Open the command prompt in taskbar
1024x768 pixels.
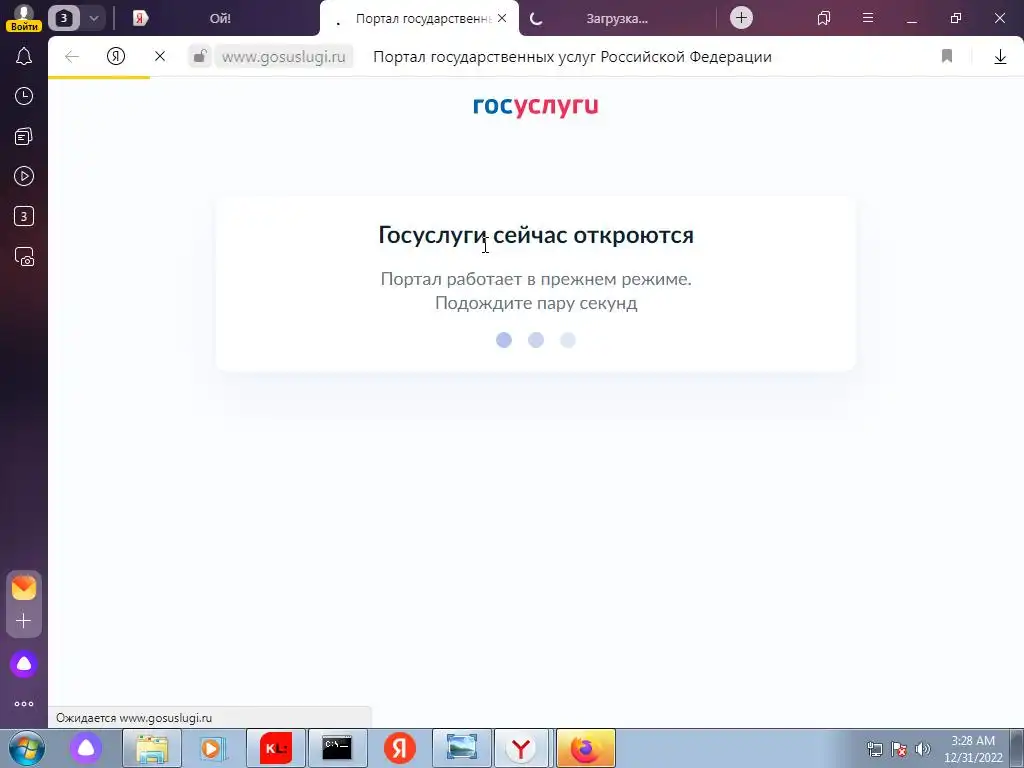tap(338, 748)
